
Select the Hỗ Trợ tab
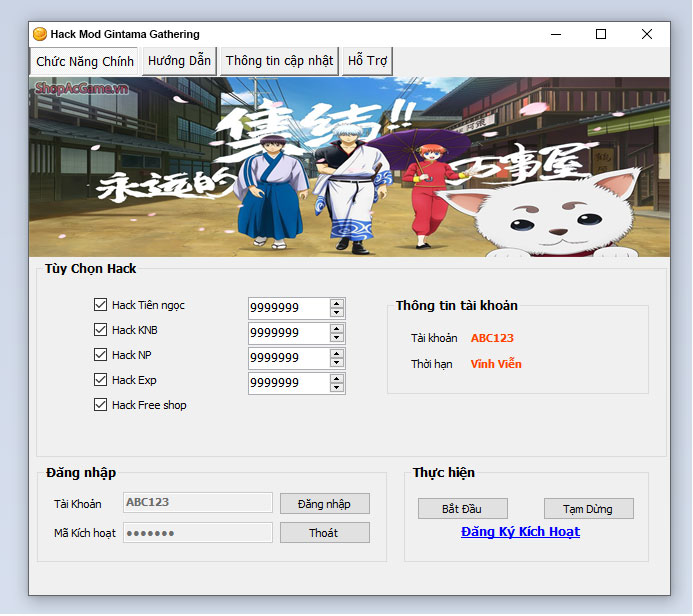[367, 61]
